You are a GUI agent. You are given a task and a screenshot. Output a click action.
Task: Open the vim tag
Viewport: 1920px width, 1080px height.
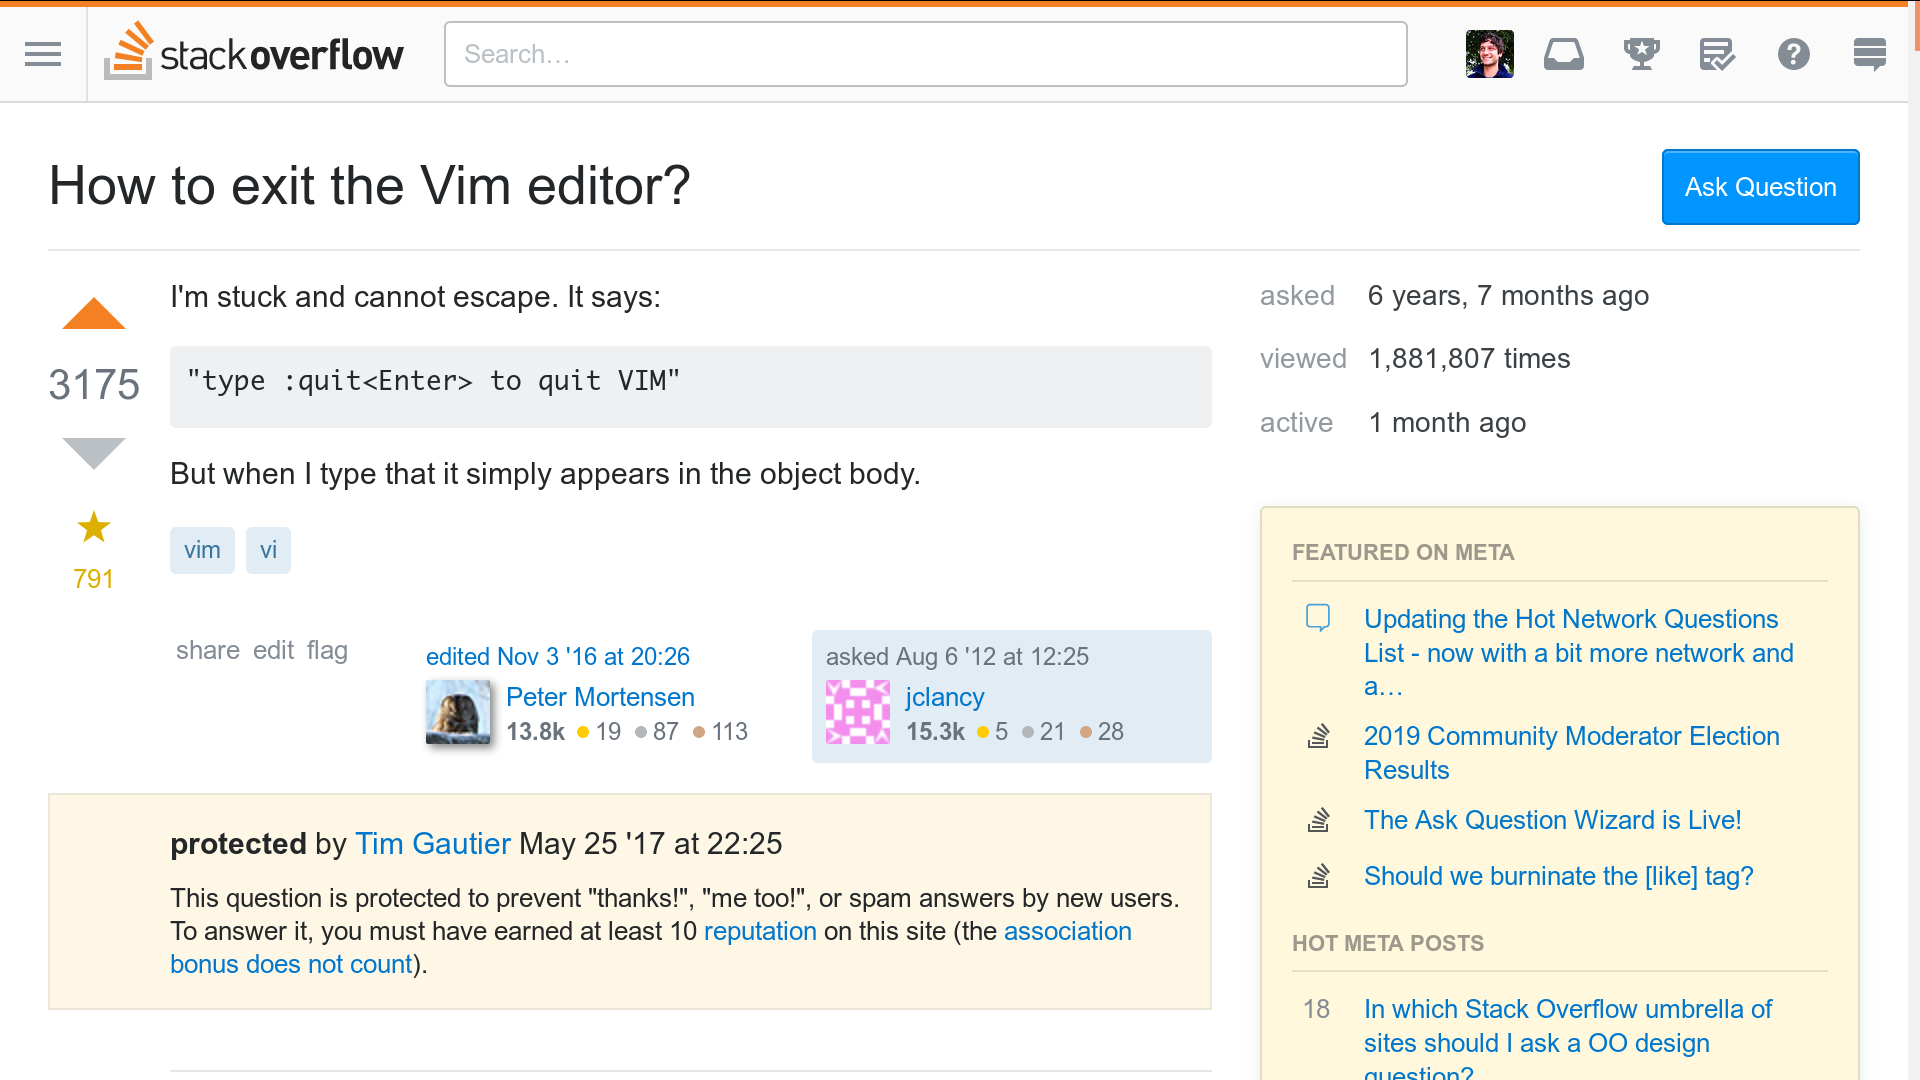tap(202, 550)
